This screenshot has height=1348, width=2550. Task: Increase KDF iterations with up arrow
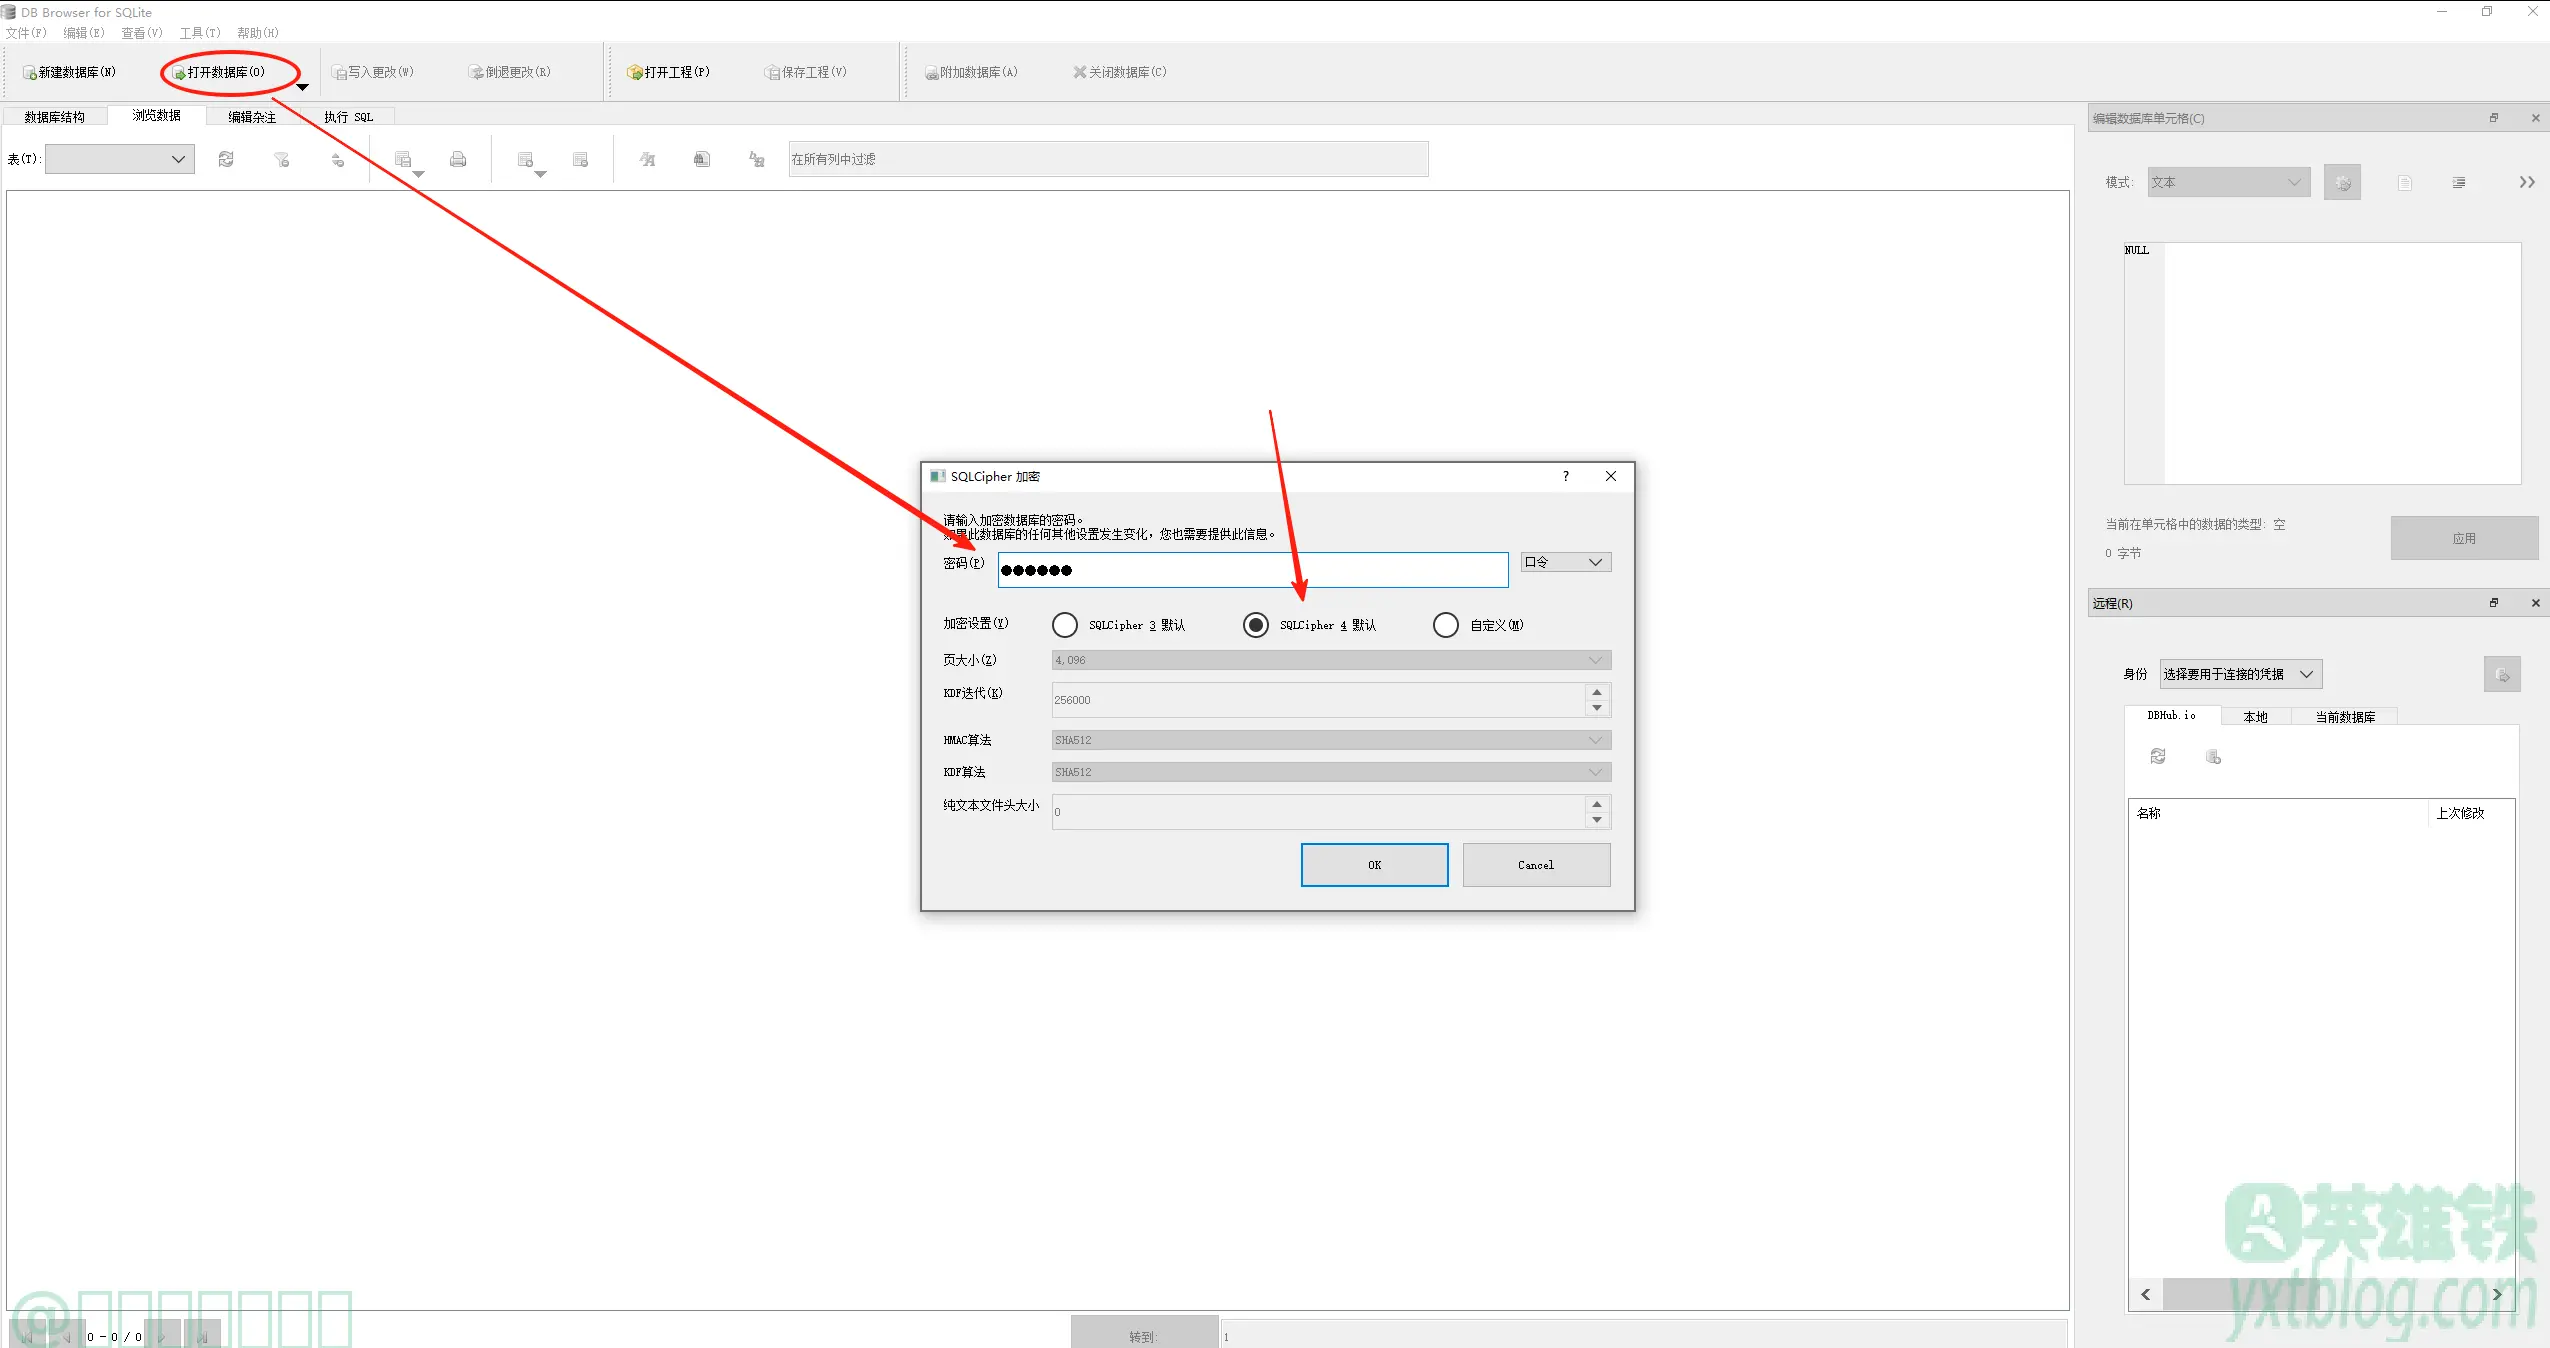(x=1597, y=692)
